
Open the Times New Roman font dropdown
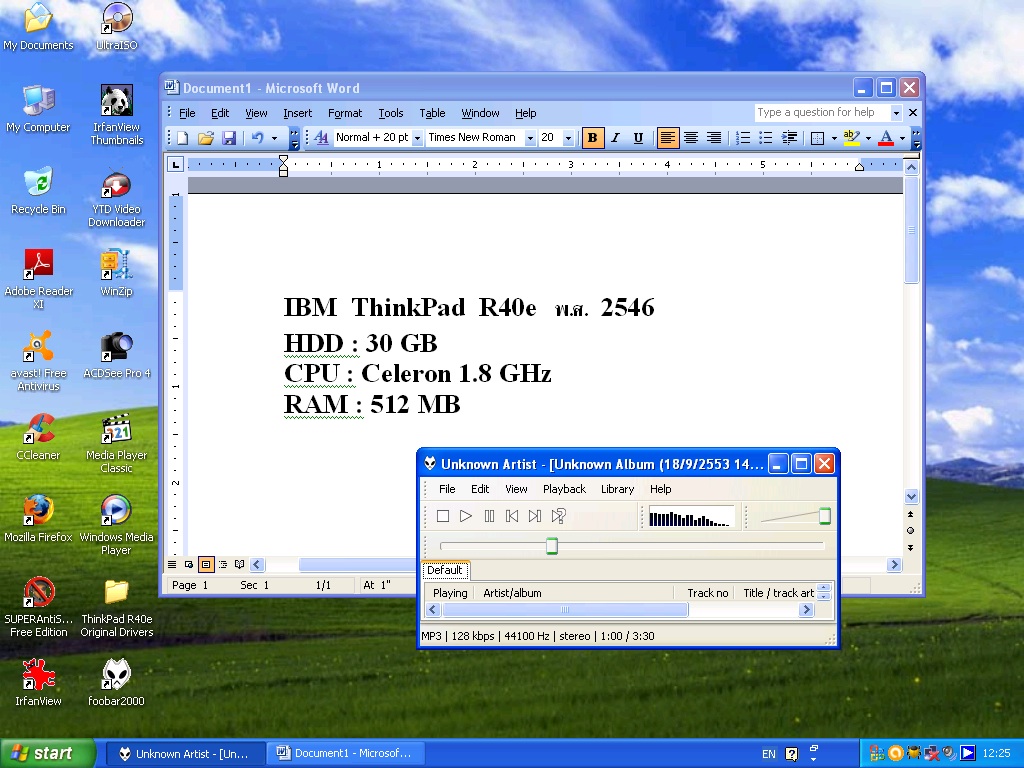click(530, 138)
